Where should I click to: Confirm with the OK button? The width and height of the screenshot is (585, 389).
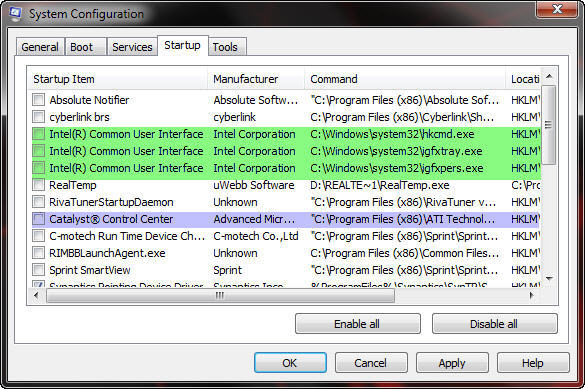290,363
